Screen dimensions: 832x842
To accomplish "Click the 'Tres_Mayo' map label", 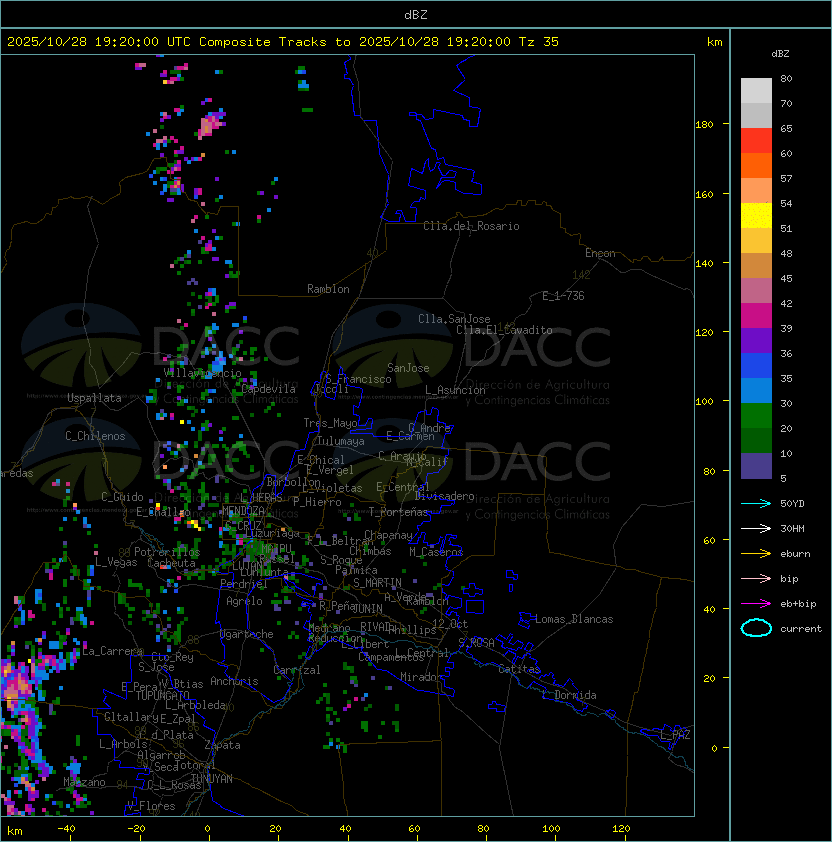I will point(330,423).
